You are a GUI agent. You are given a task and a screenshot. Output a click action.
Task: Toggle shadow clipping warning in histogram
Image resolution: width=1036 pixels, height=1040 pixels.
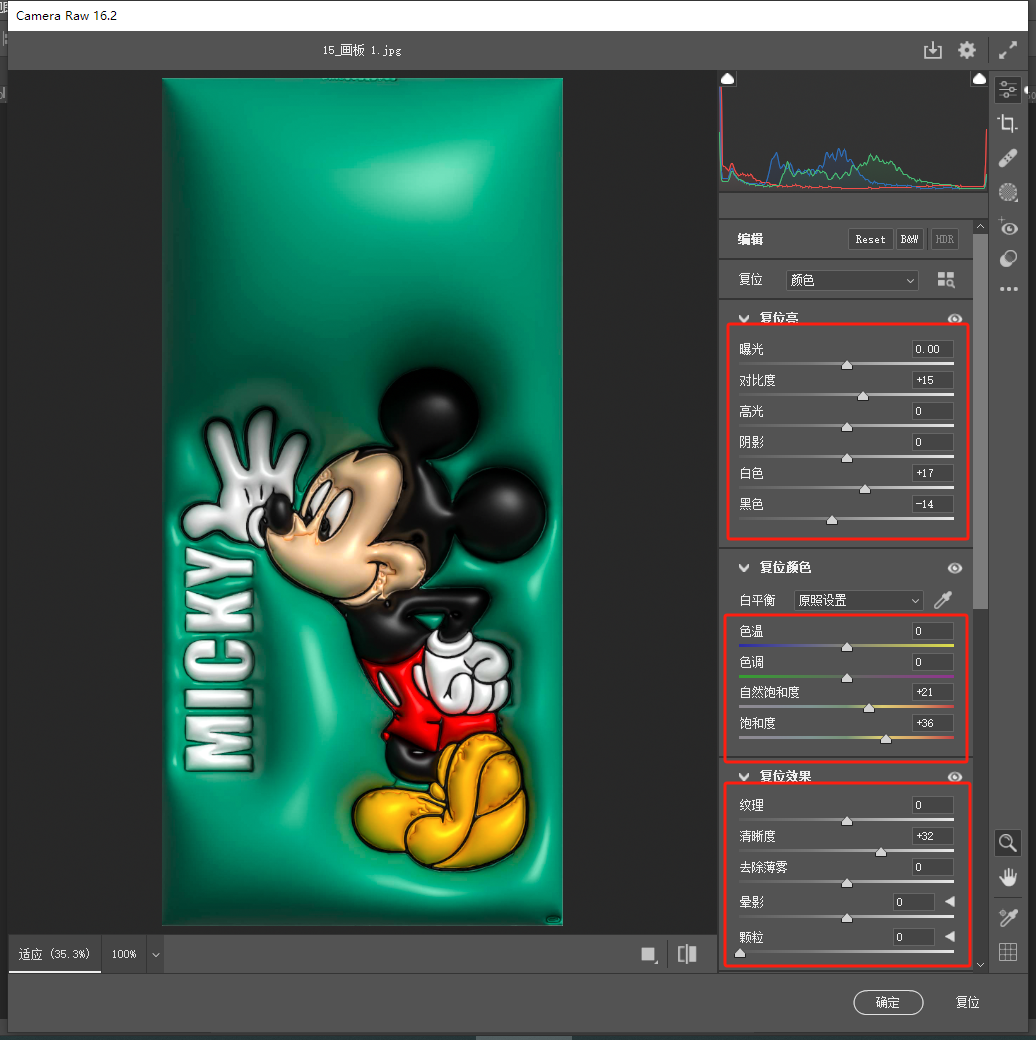[x=728, y=79]
